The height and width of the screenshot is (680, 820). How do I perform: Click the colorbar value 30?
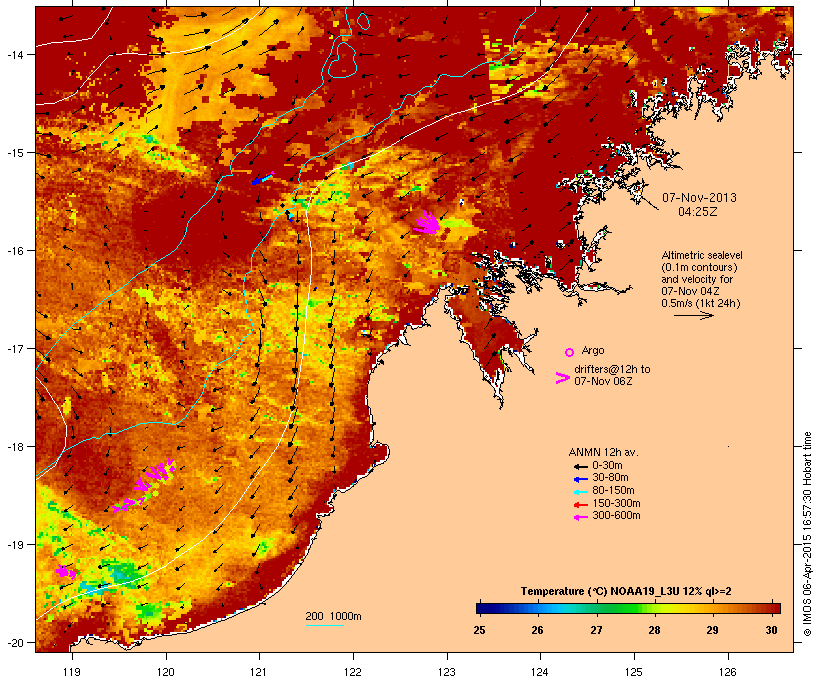click(771, 630)
